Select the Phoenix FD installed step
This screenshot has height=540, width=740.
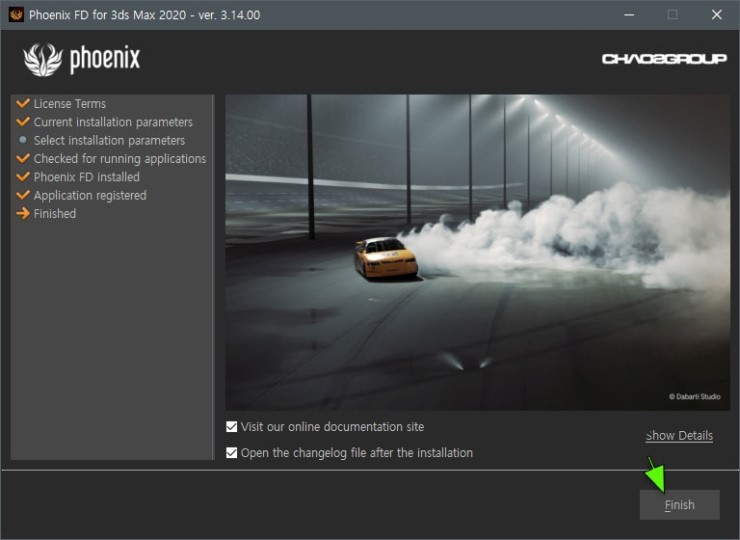(87, 177)
